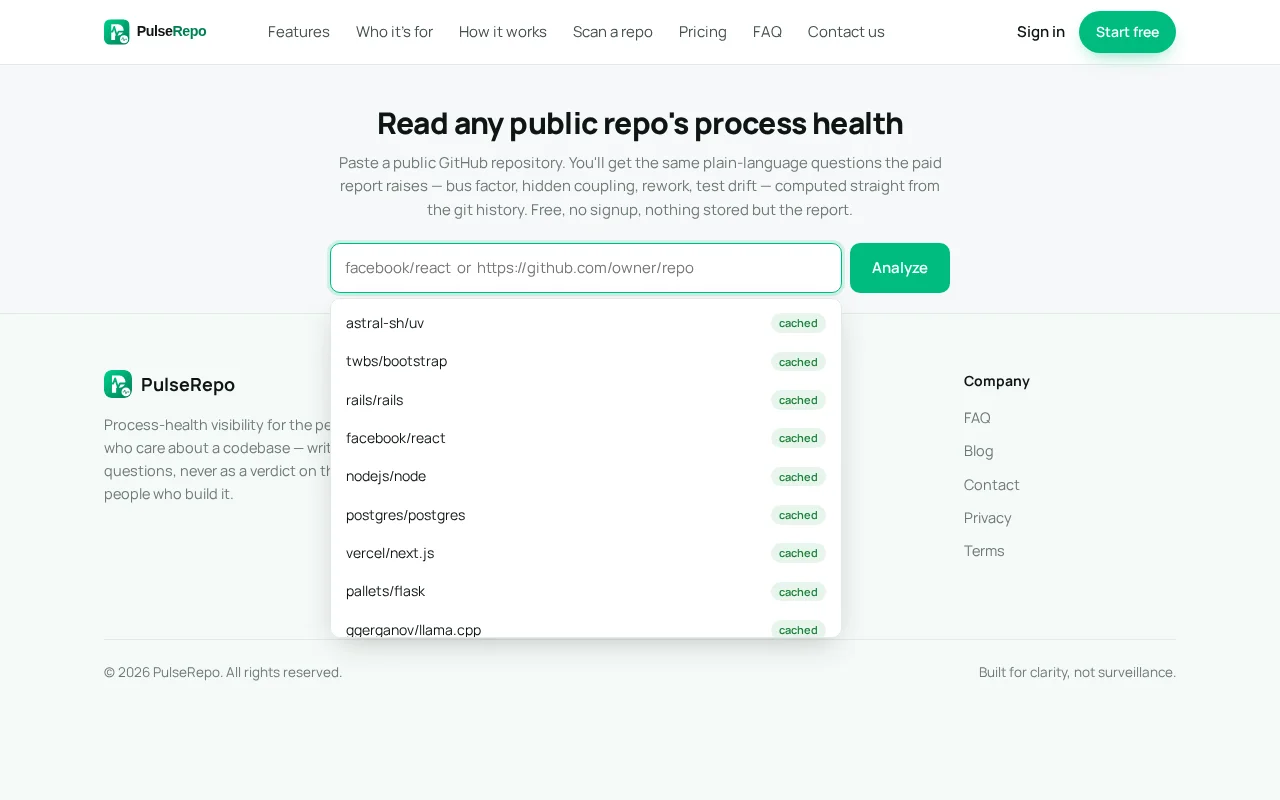Click the Sign in link
Screen dimensions: 1280x800
click(1041, 32)
